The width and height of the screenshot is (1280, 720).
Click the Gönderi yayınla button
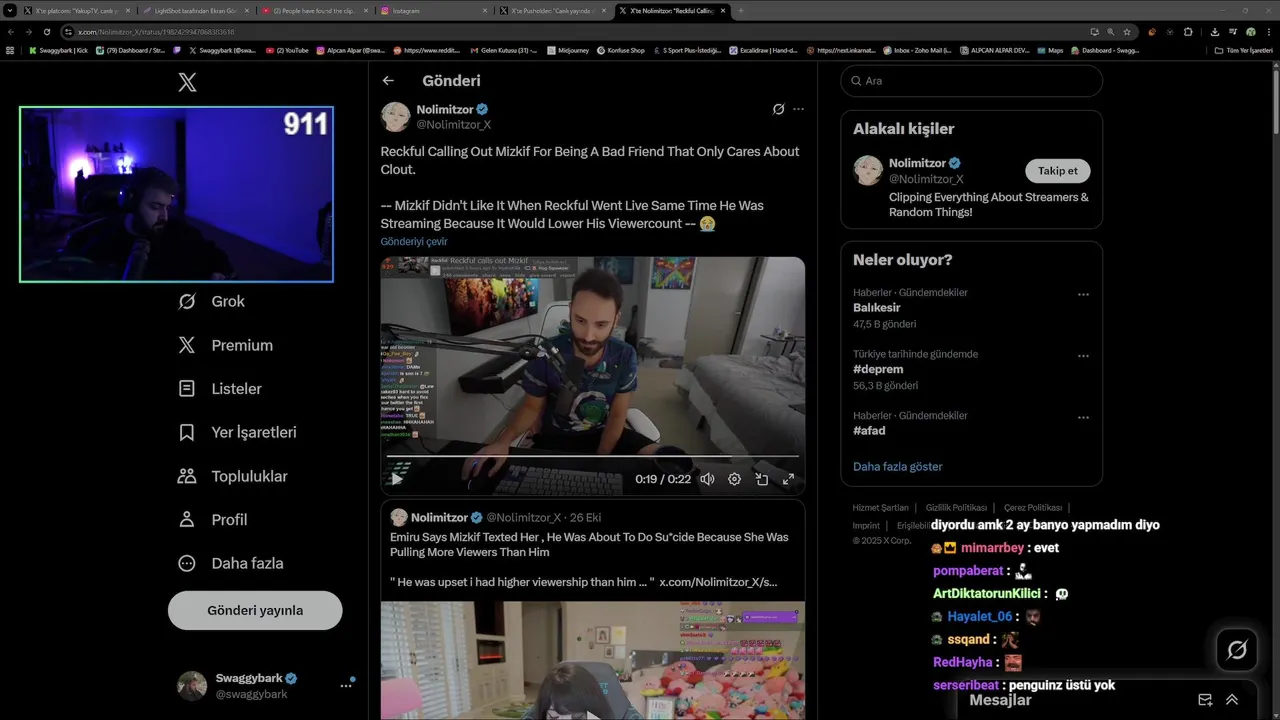pyautogui.click(x=255, y=610)
